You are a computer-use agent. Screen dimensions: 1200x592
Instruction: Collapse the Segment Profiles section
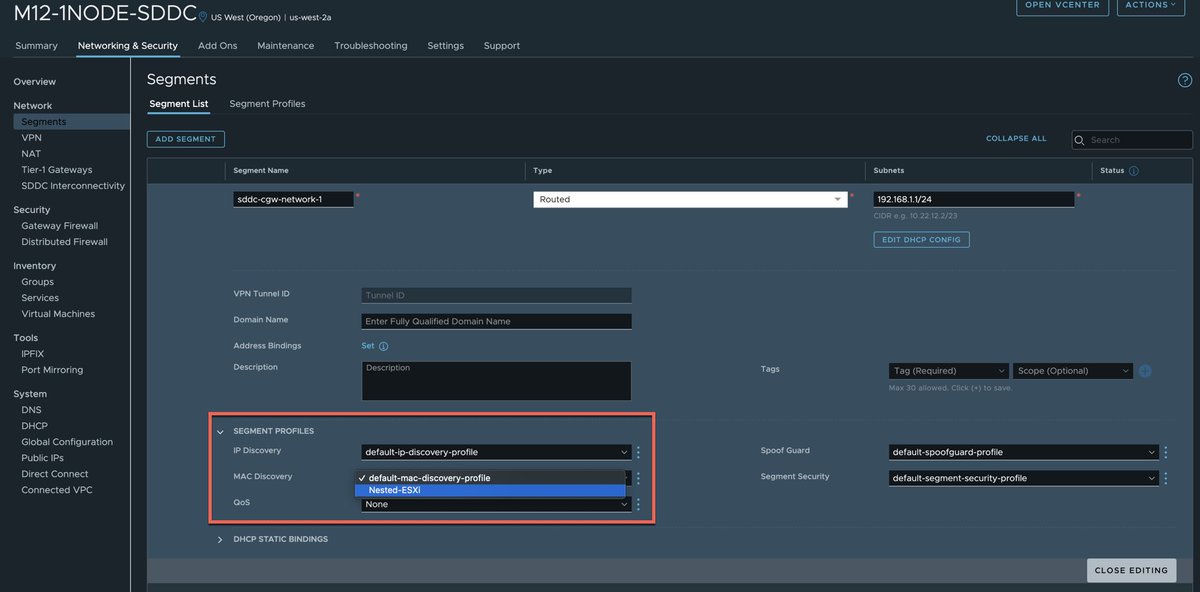point(220,431)
